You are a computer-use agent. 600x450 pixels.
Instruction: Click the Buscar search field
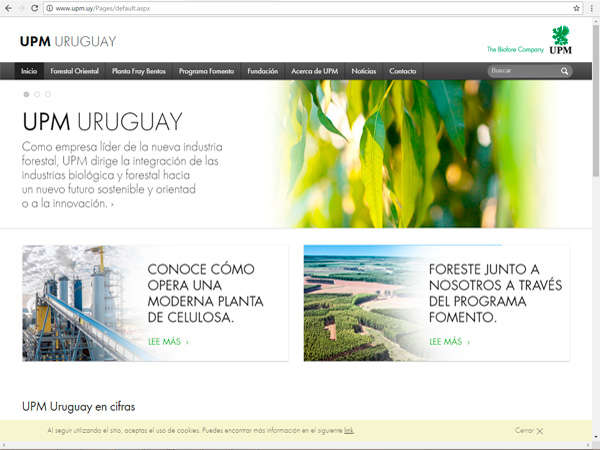point(522,72)
